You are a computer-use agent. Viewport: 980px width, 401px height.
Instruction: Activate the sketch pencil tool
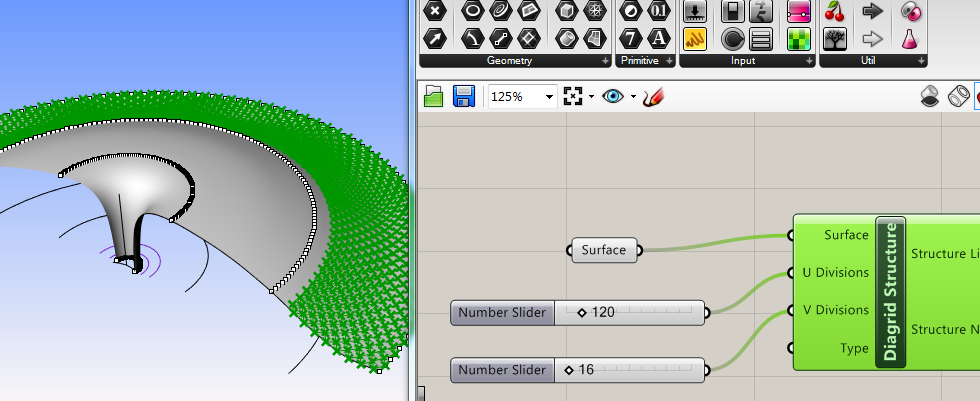coord(653,96)
